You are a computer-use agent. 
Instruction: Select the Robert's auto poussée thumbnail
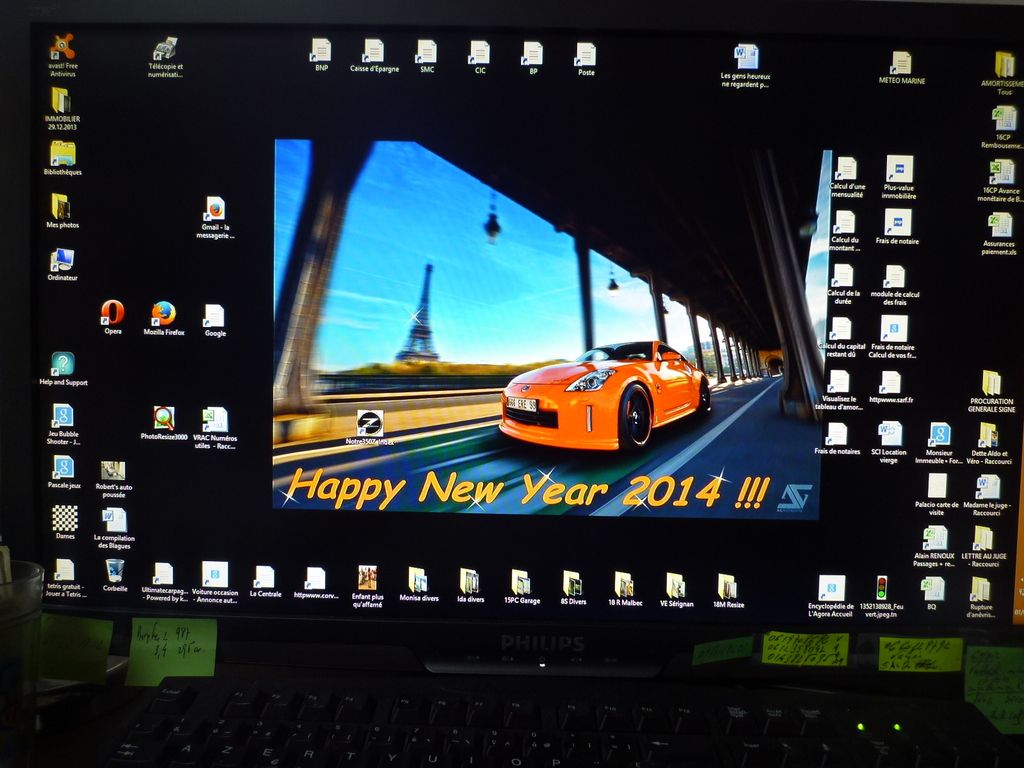113,470
